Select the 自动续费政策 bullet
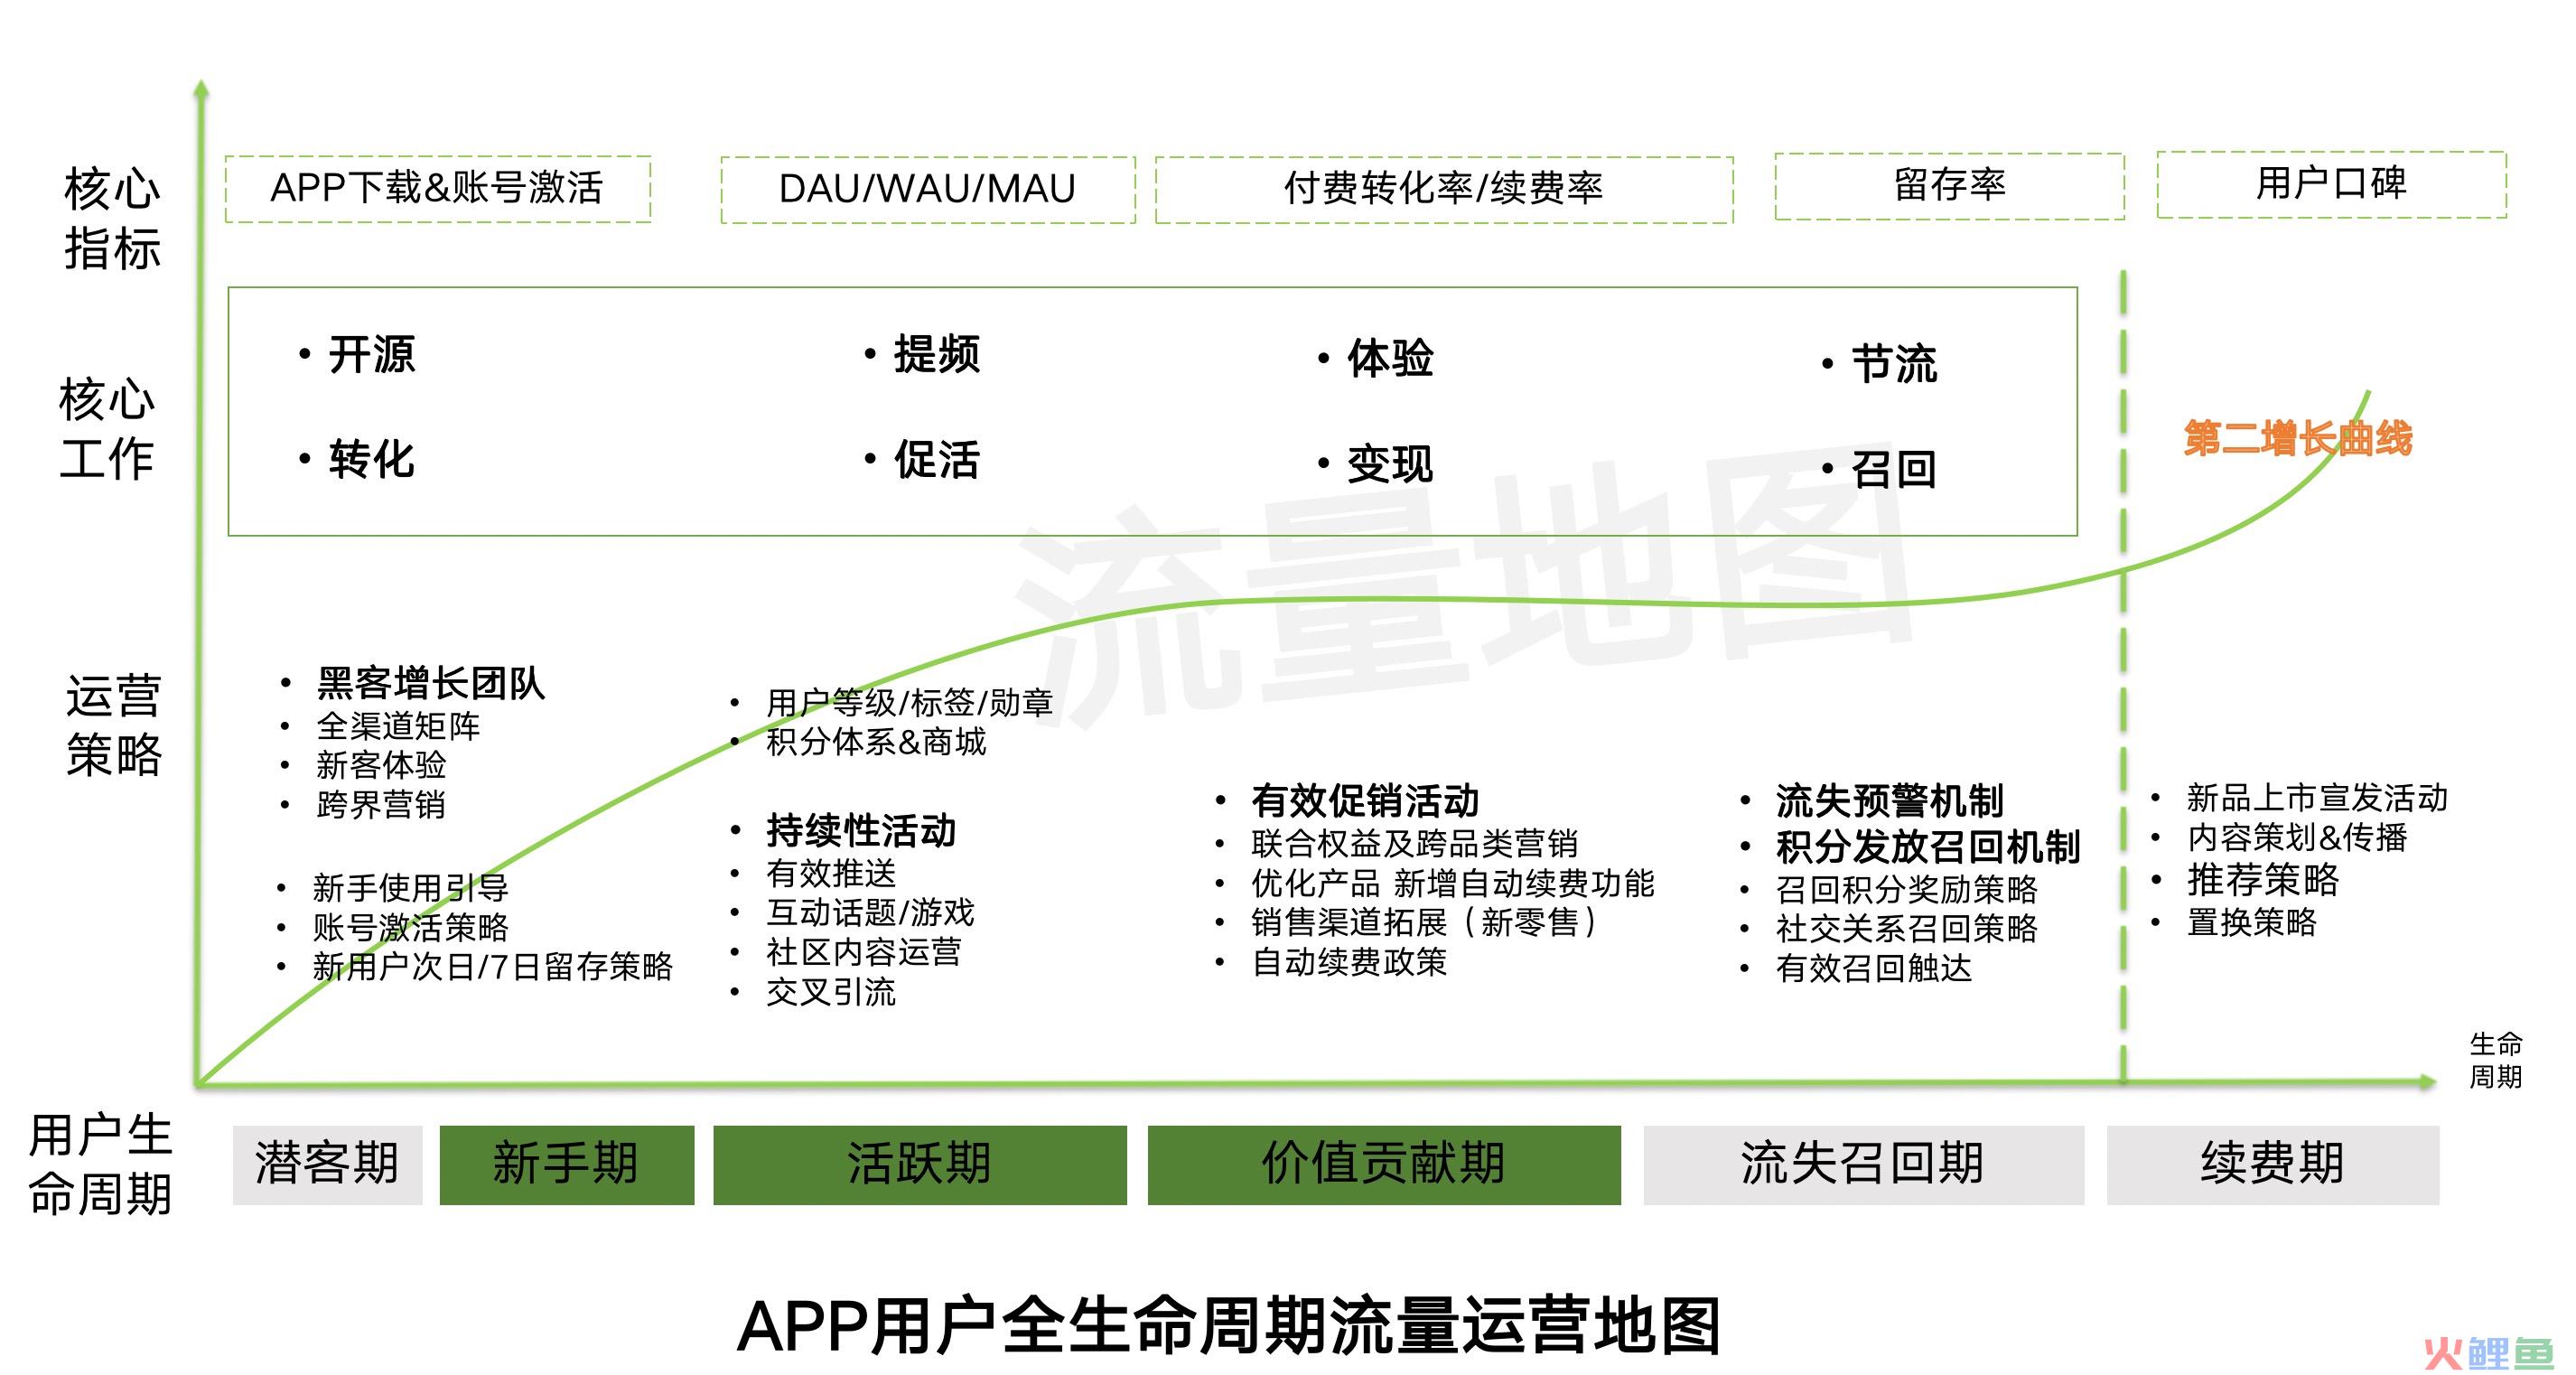This screenshot has height=1375, width=2576. point(1349,962)
